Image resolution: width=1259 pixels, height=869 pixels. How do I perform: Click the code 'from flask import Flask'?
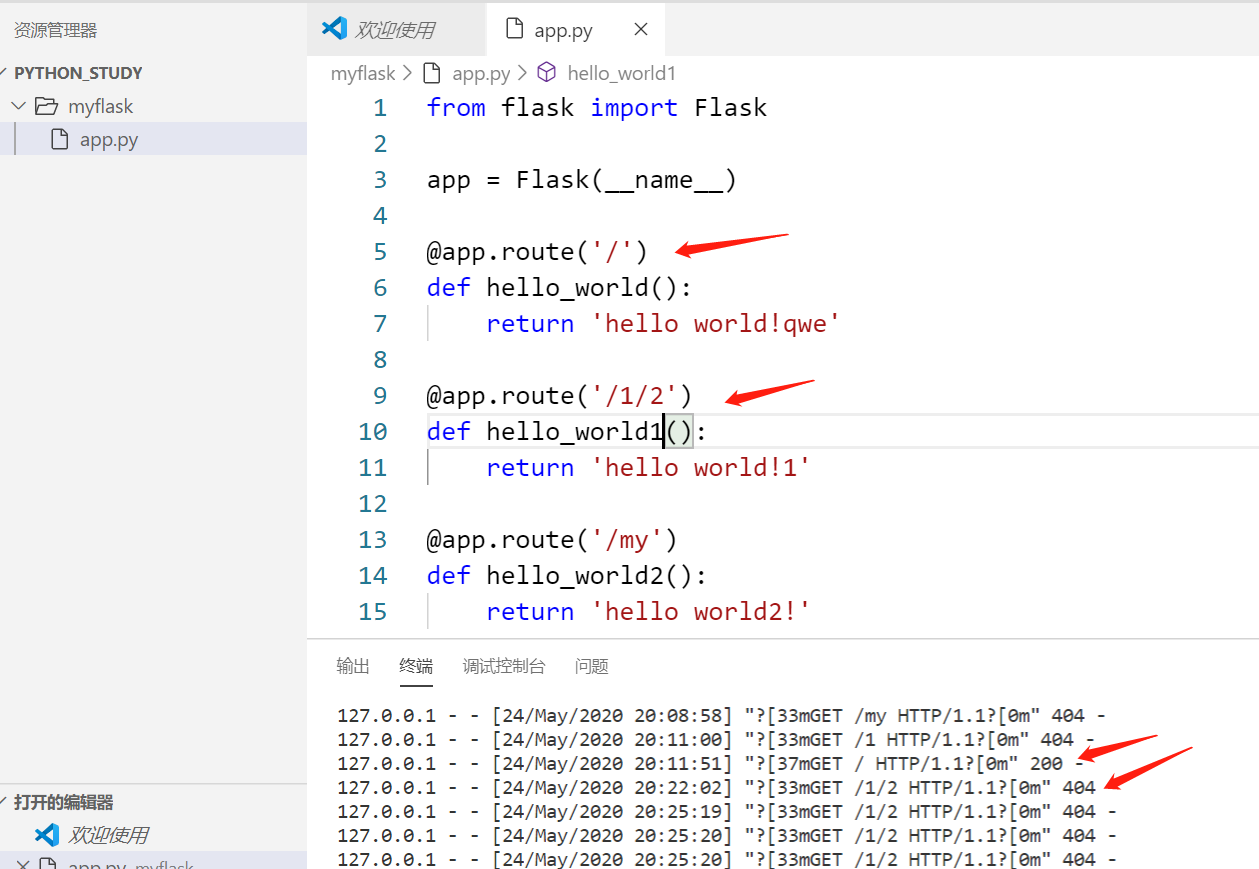point(597,108)
